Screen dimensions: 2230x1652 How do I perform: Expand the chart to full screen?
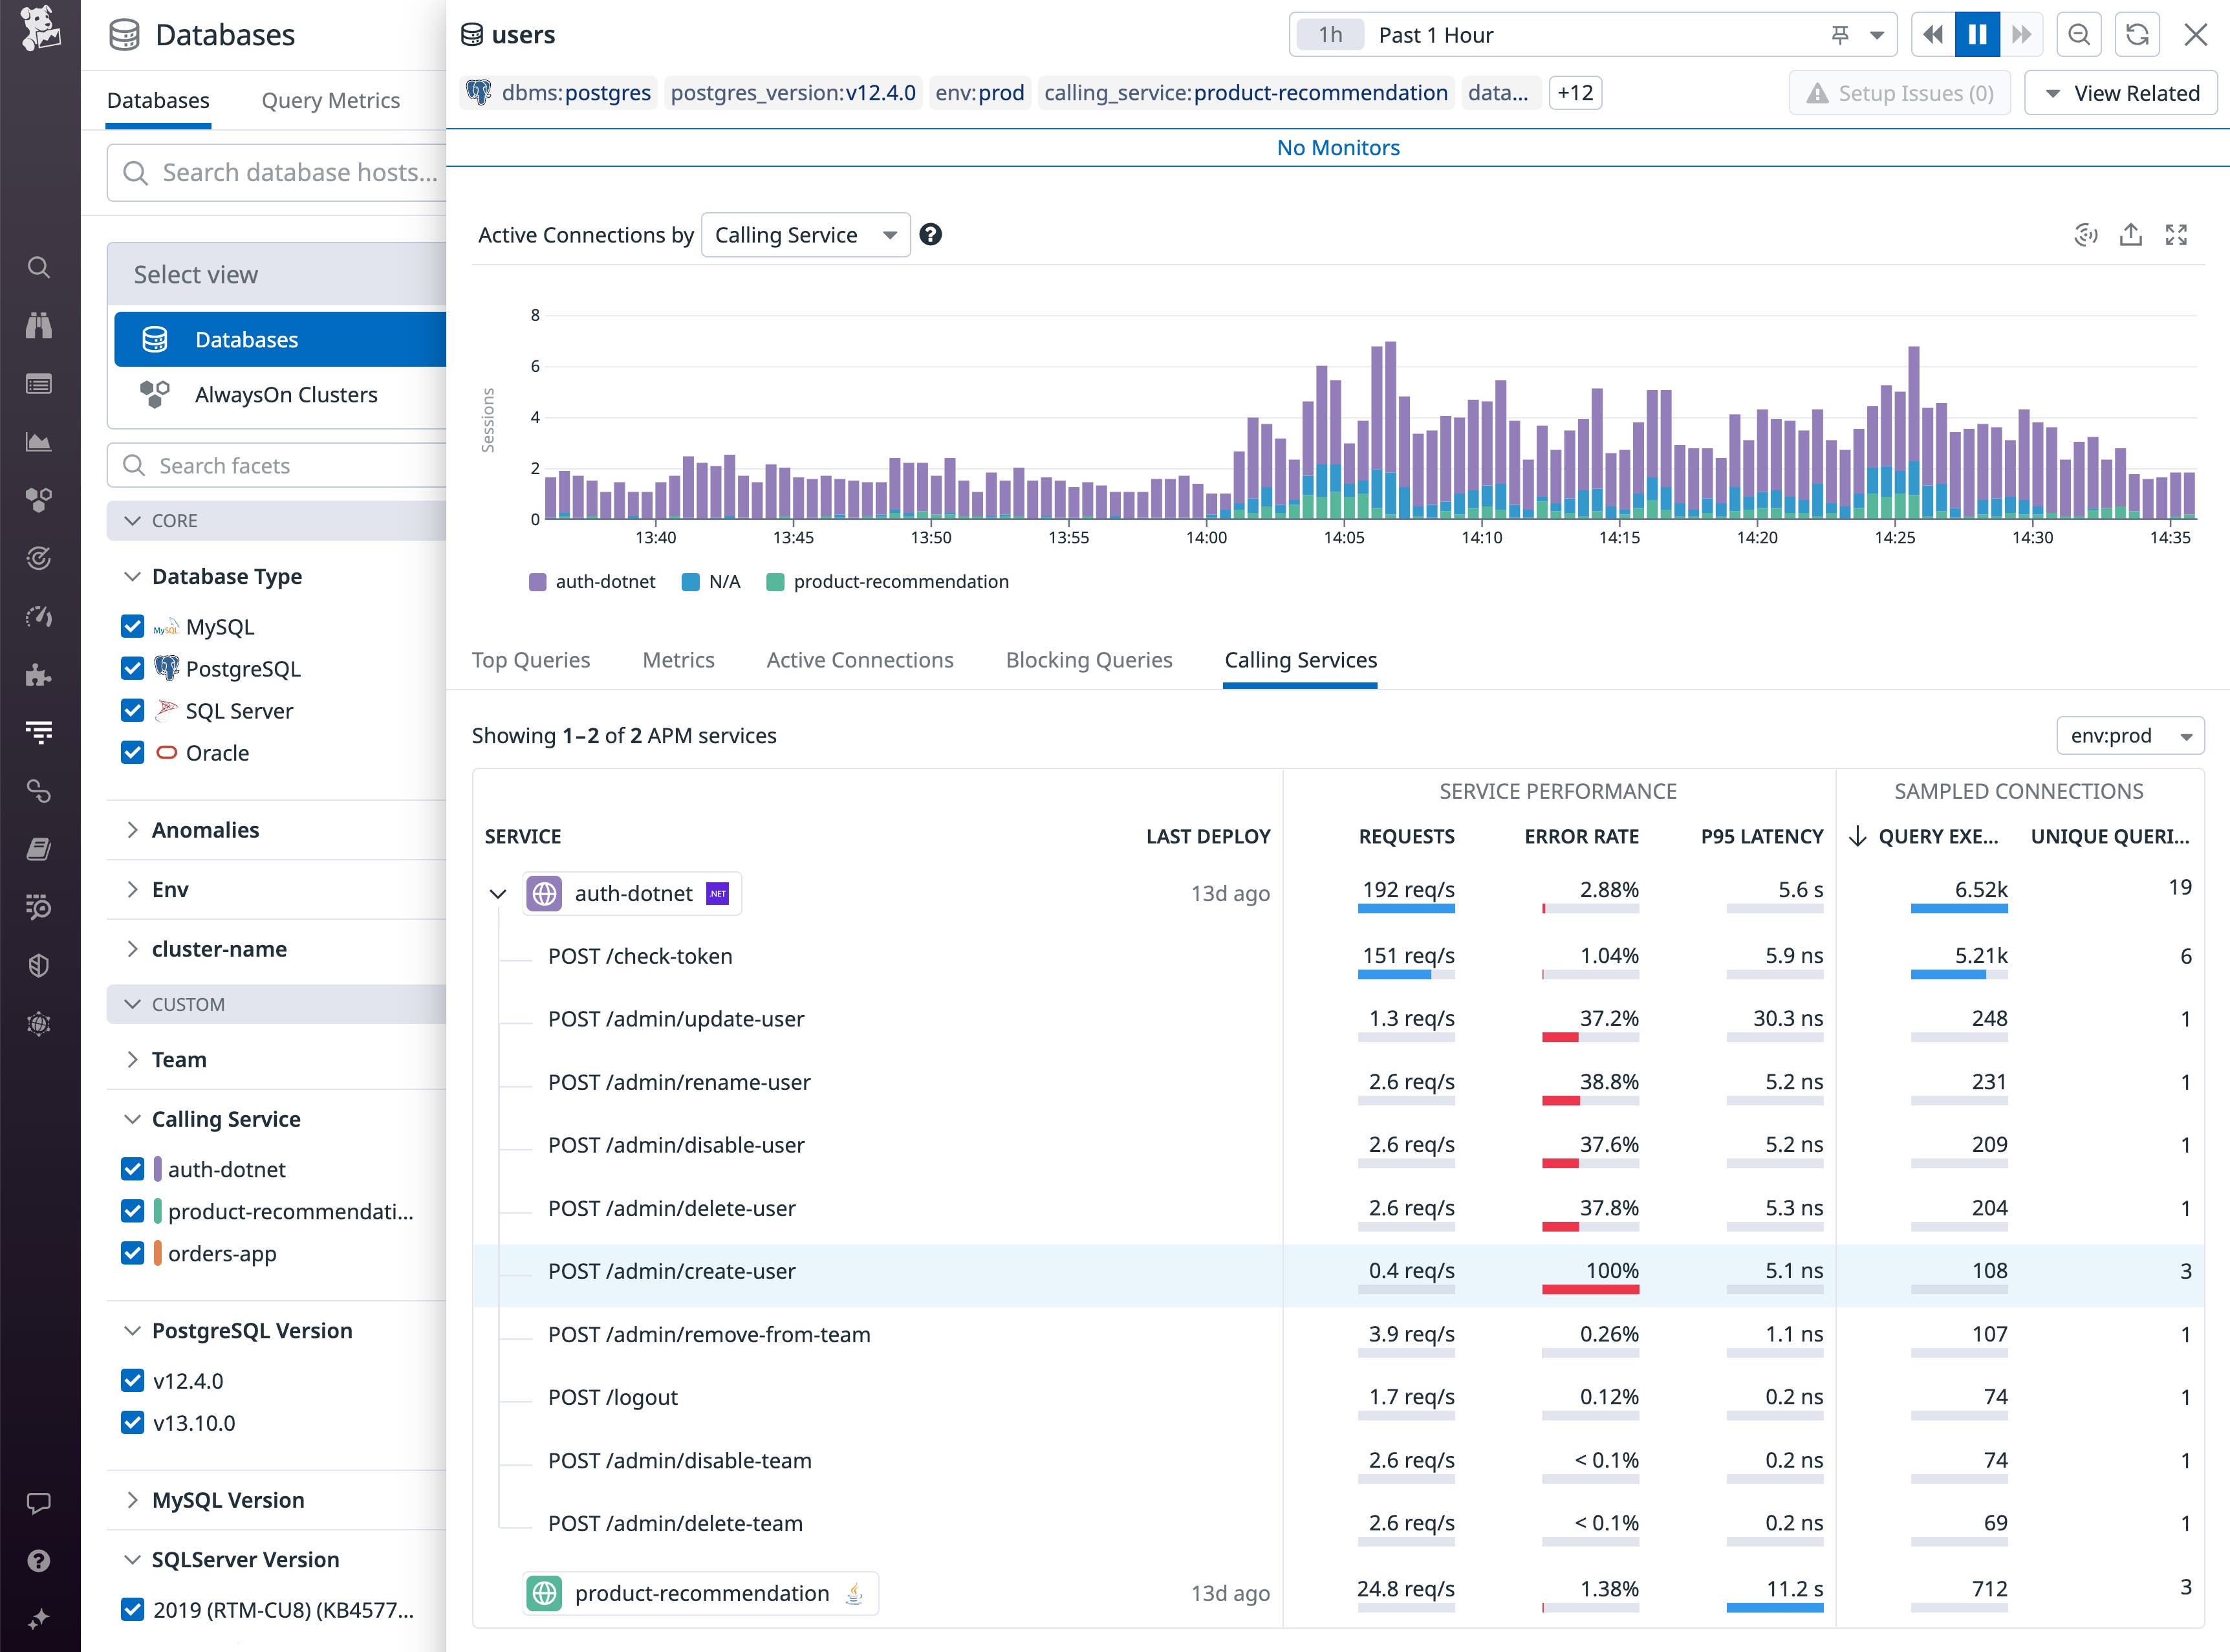point(2176,234)
